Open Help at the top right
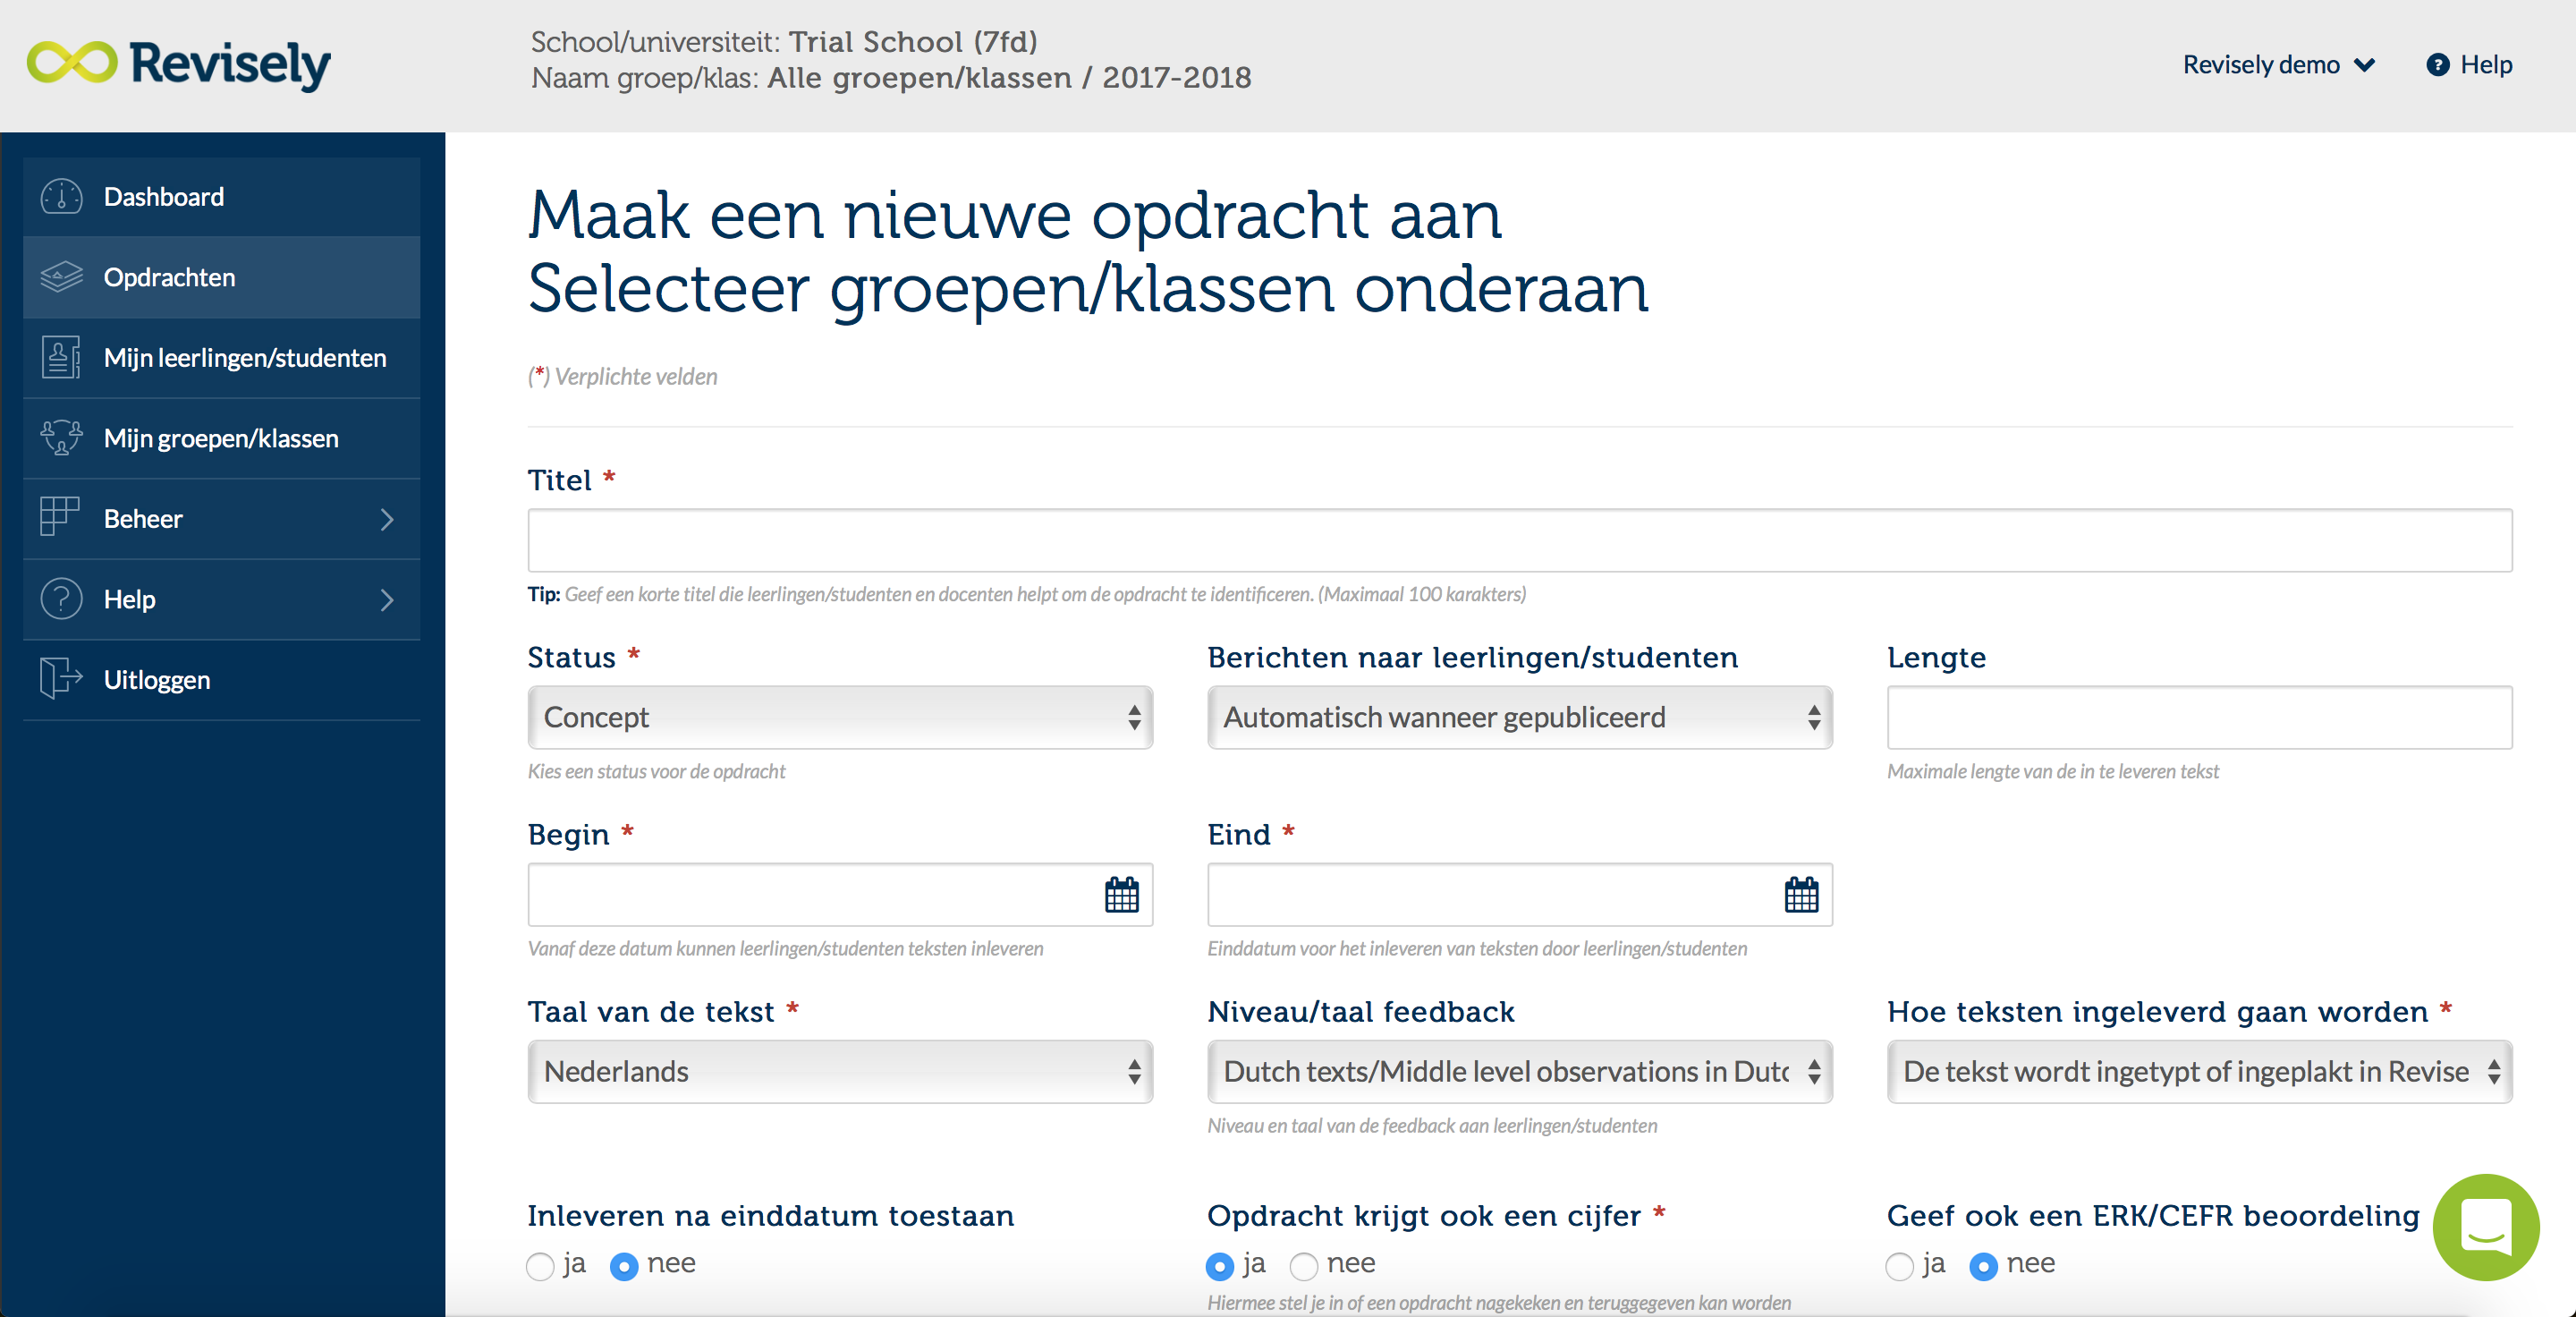2576x1317 pixels. click(x=2470, y=64)
